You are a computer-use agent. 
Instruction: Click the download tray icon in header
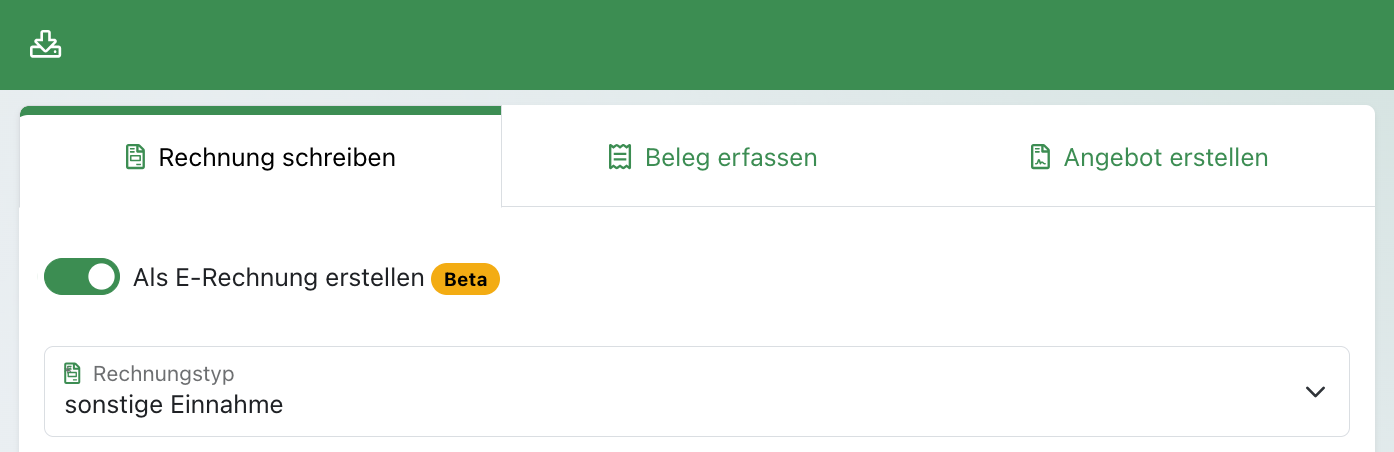(46, 45)
